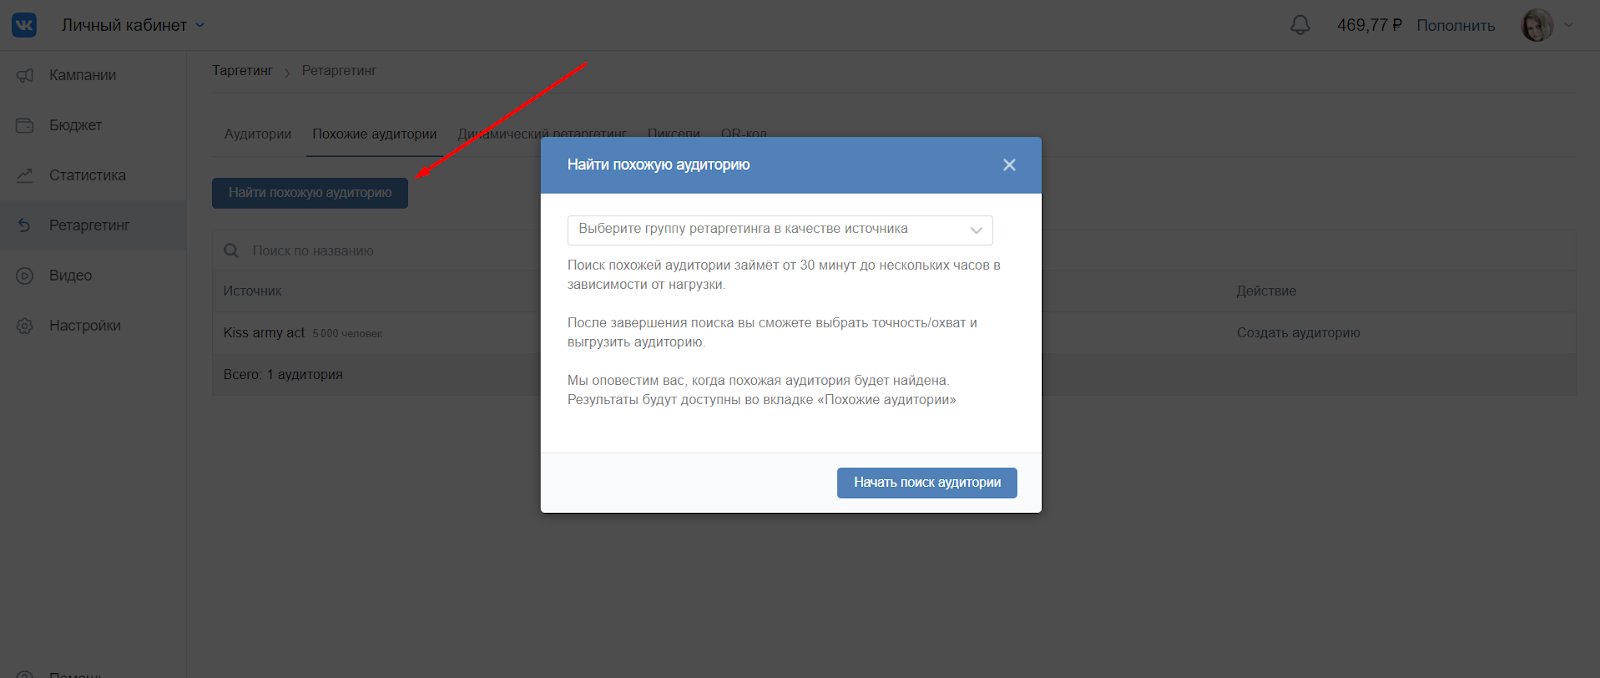
Task: Click the 'Пополнить' balance link
Action: click(x=1455, y=25)
